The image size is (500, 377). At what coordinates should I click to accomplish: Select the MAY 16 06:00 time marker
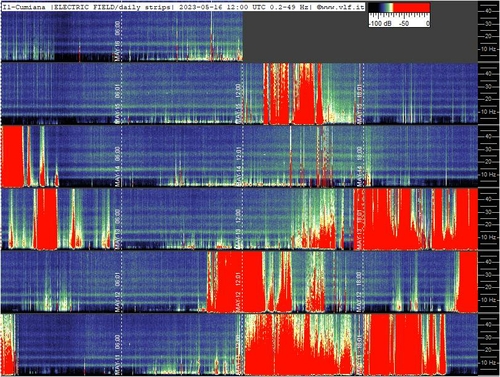pos(117,41)
